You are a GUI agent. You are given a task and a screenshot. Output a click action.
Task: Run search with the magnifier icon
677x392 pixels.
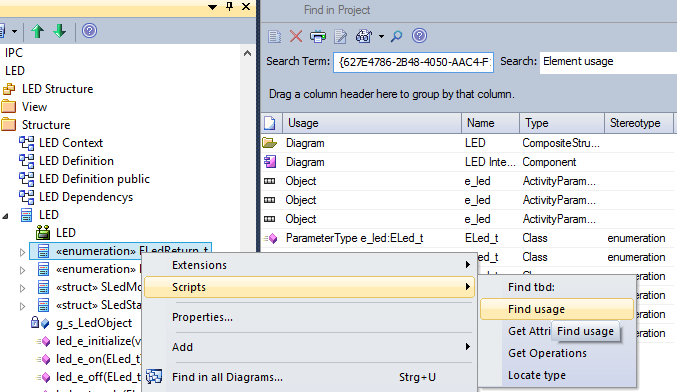pyautogui.click(x=396, y=36)
